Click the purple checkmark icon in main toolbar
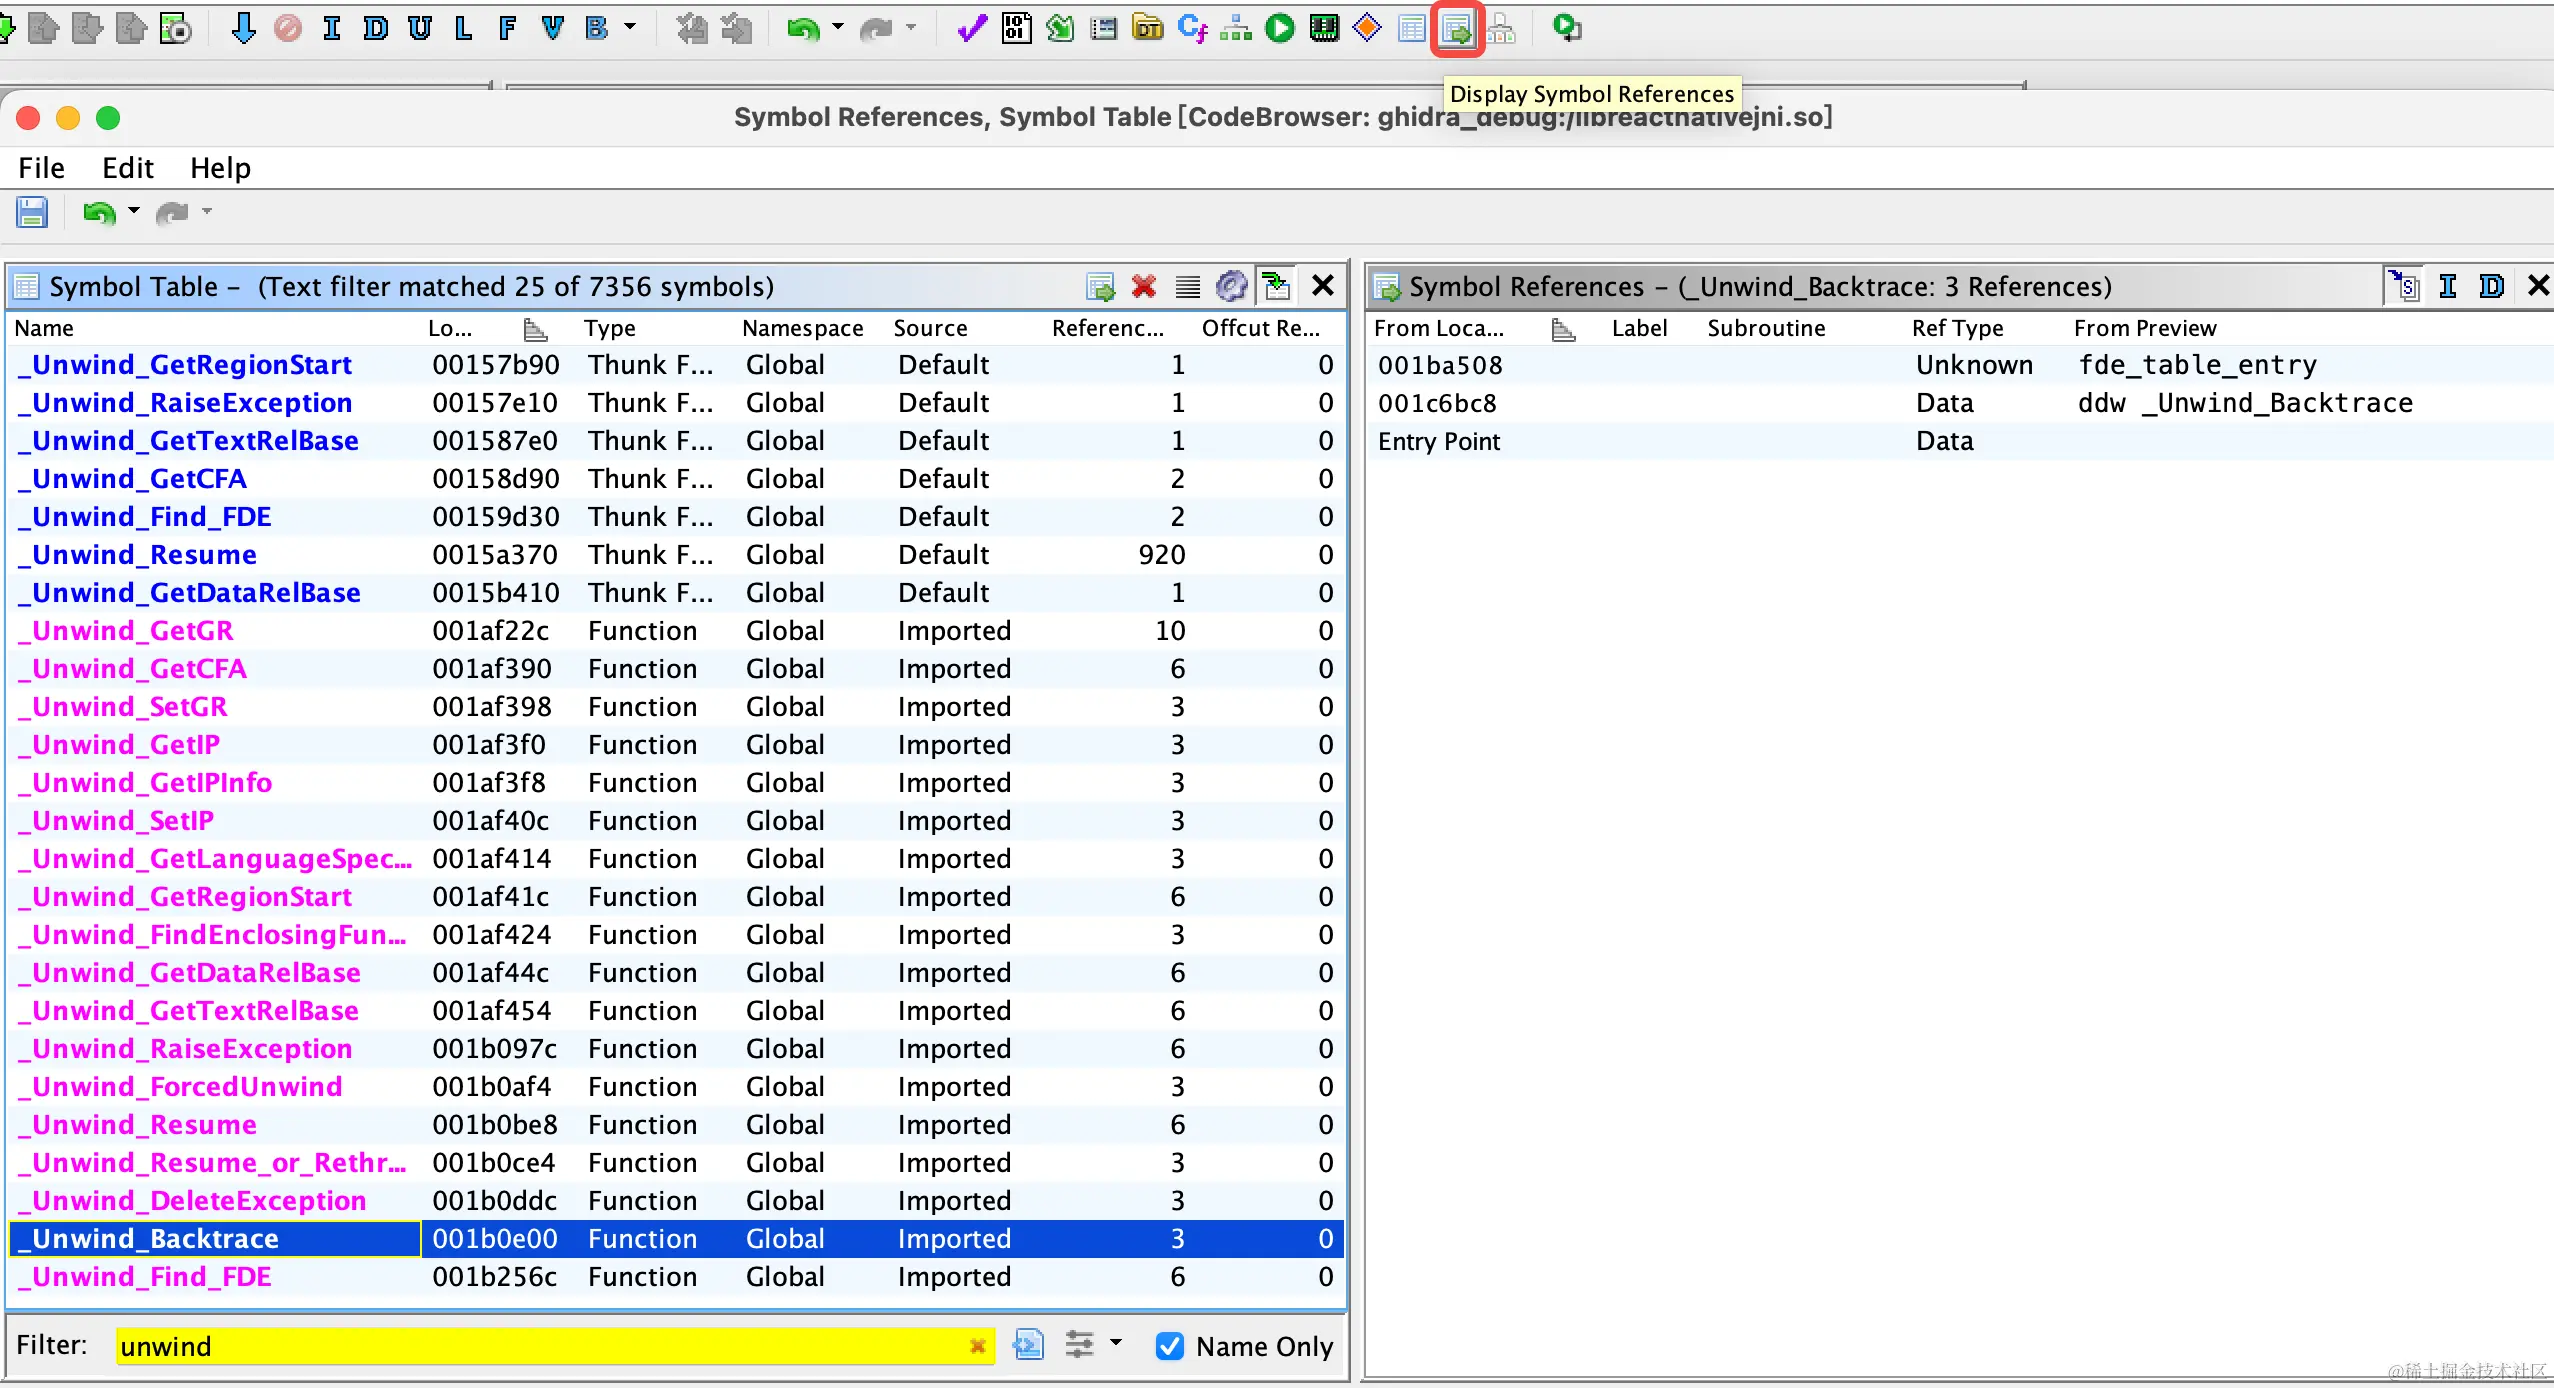2554x1388 pixels. 972,28
